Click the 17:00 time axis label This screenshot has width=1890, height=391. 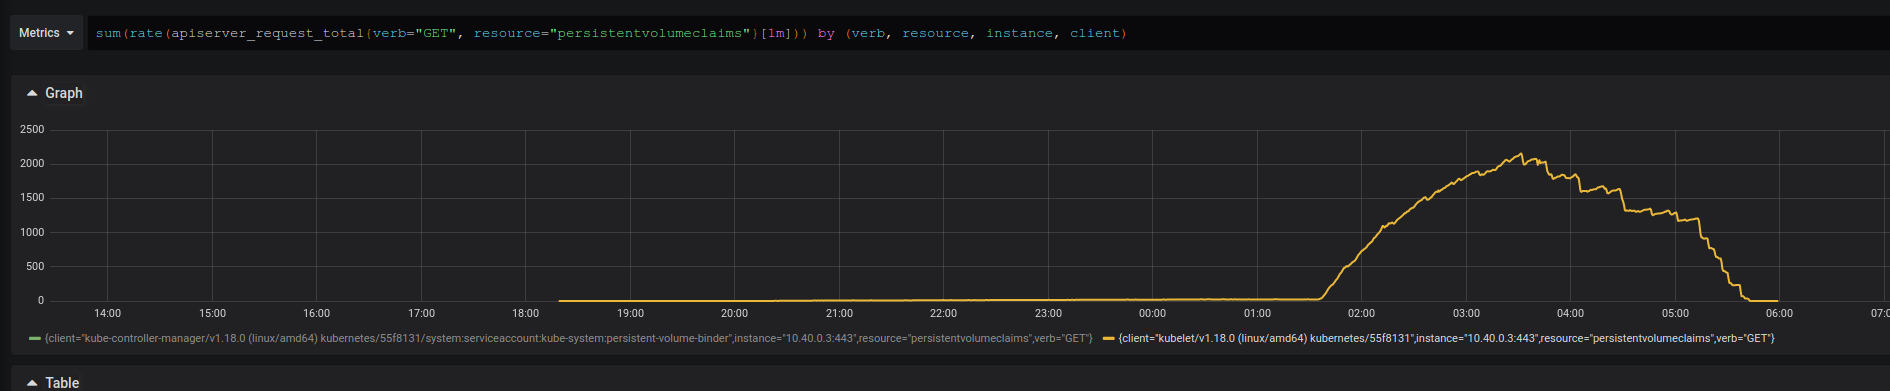tap(421, 313)
